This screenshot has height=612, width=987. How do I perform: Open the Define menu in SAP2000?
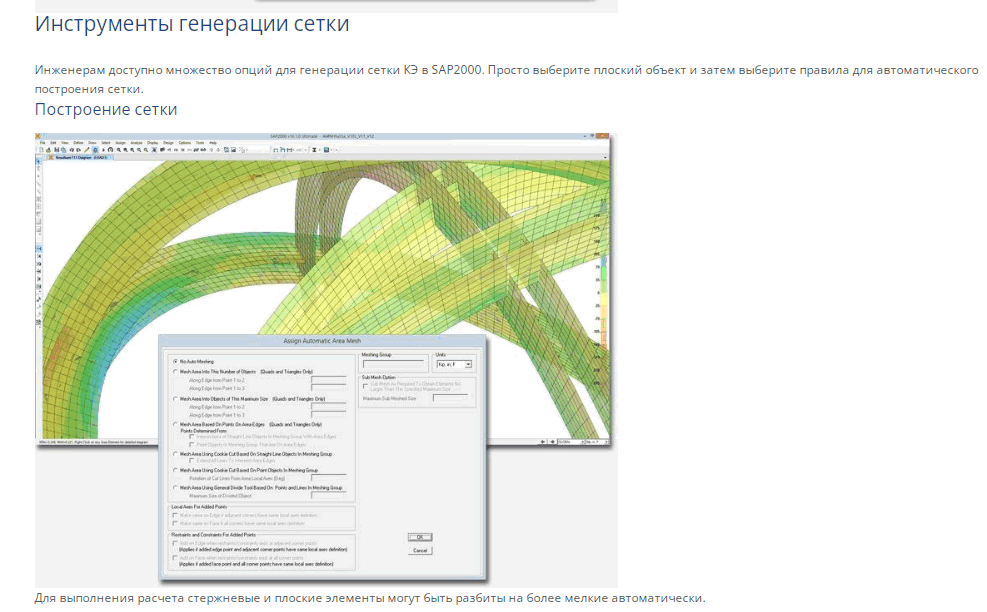79,143
